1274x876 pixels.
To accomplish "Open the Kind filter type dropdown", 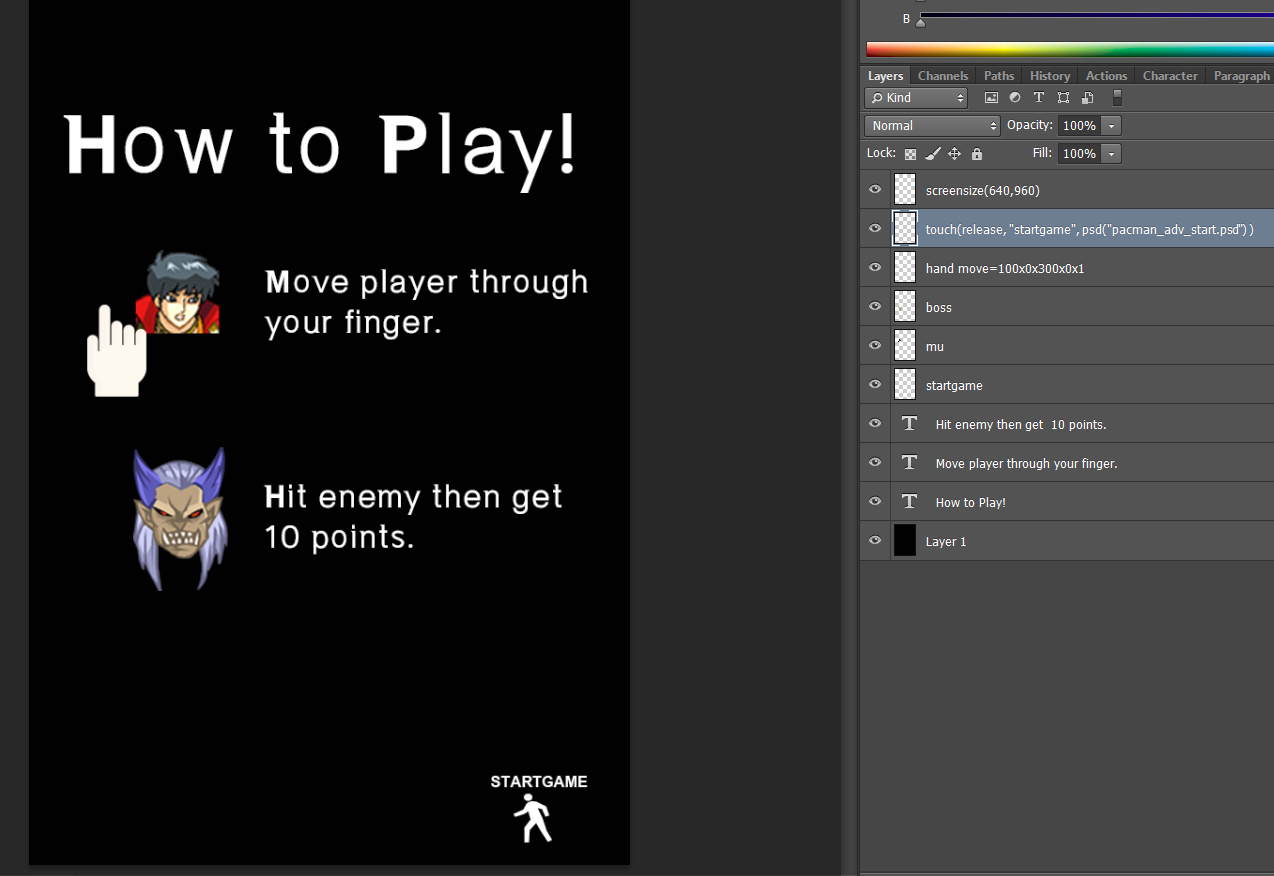I will (x=916, y=98).
